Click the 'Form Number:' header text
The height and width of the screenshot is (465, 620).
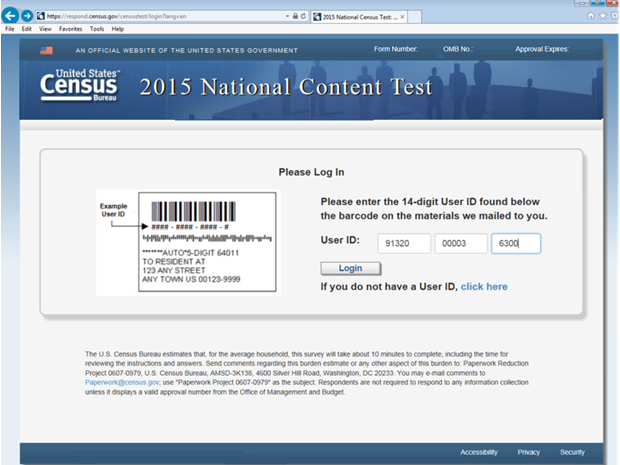tap(396, 49)
